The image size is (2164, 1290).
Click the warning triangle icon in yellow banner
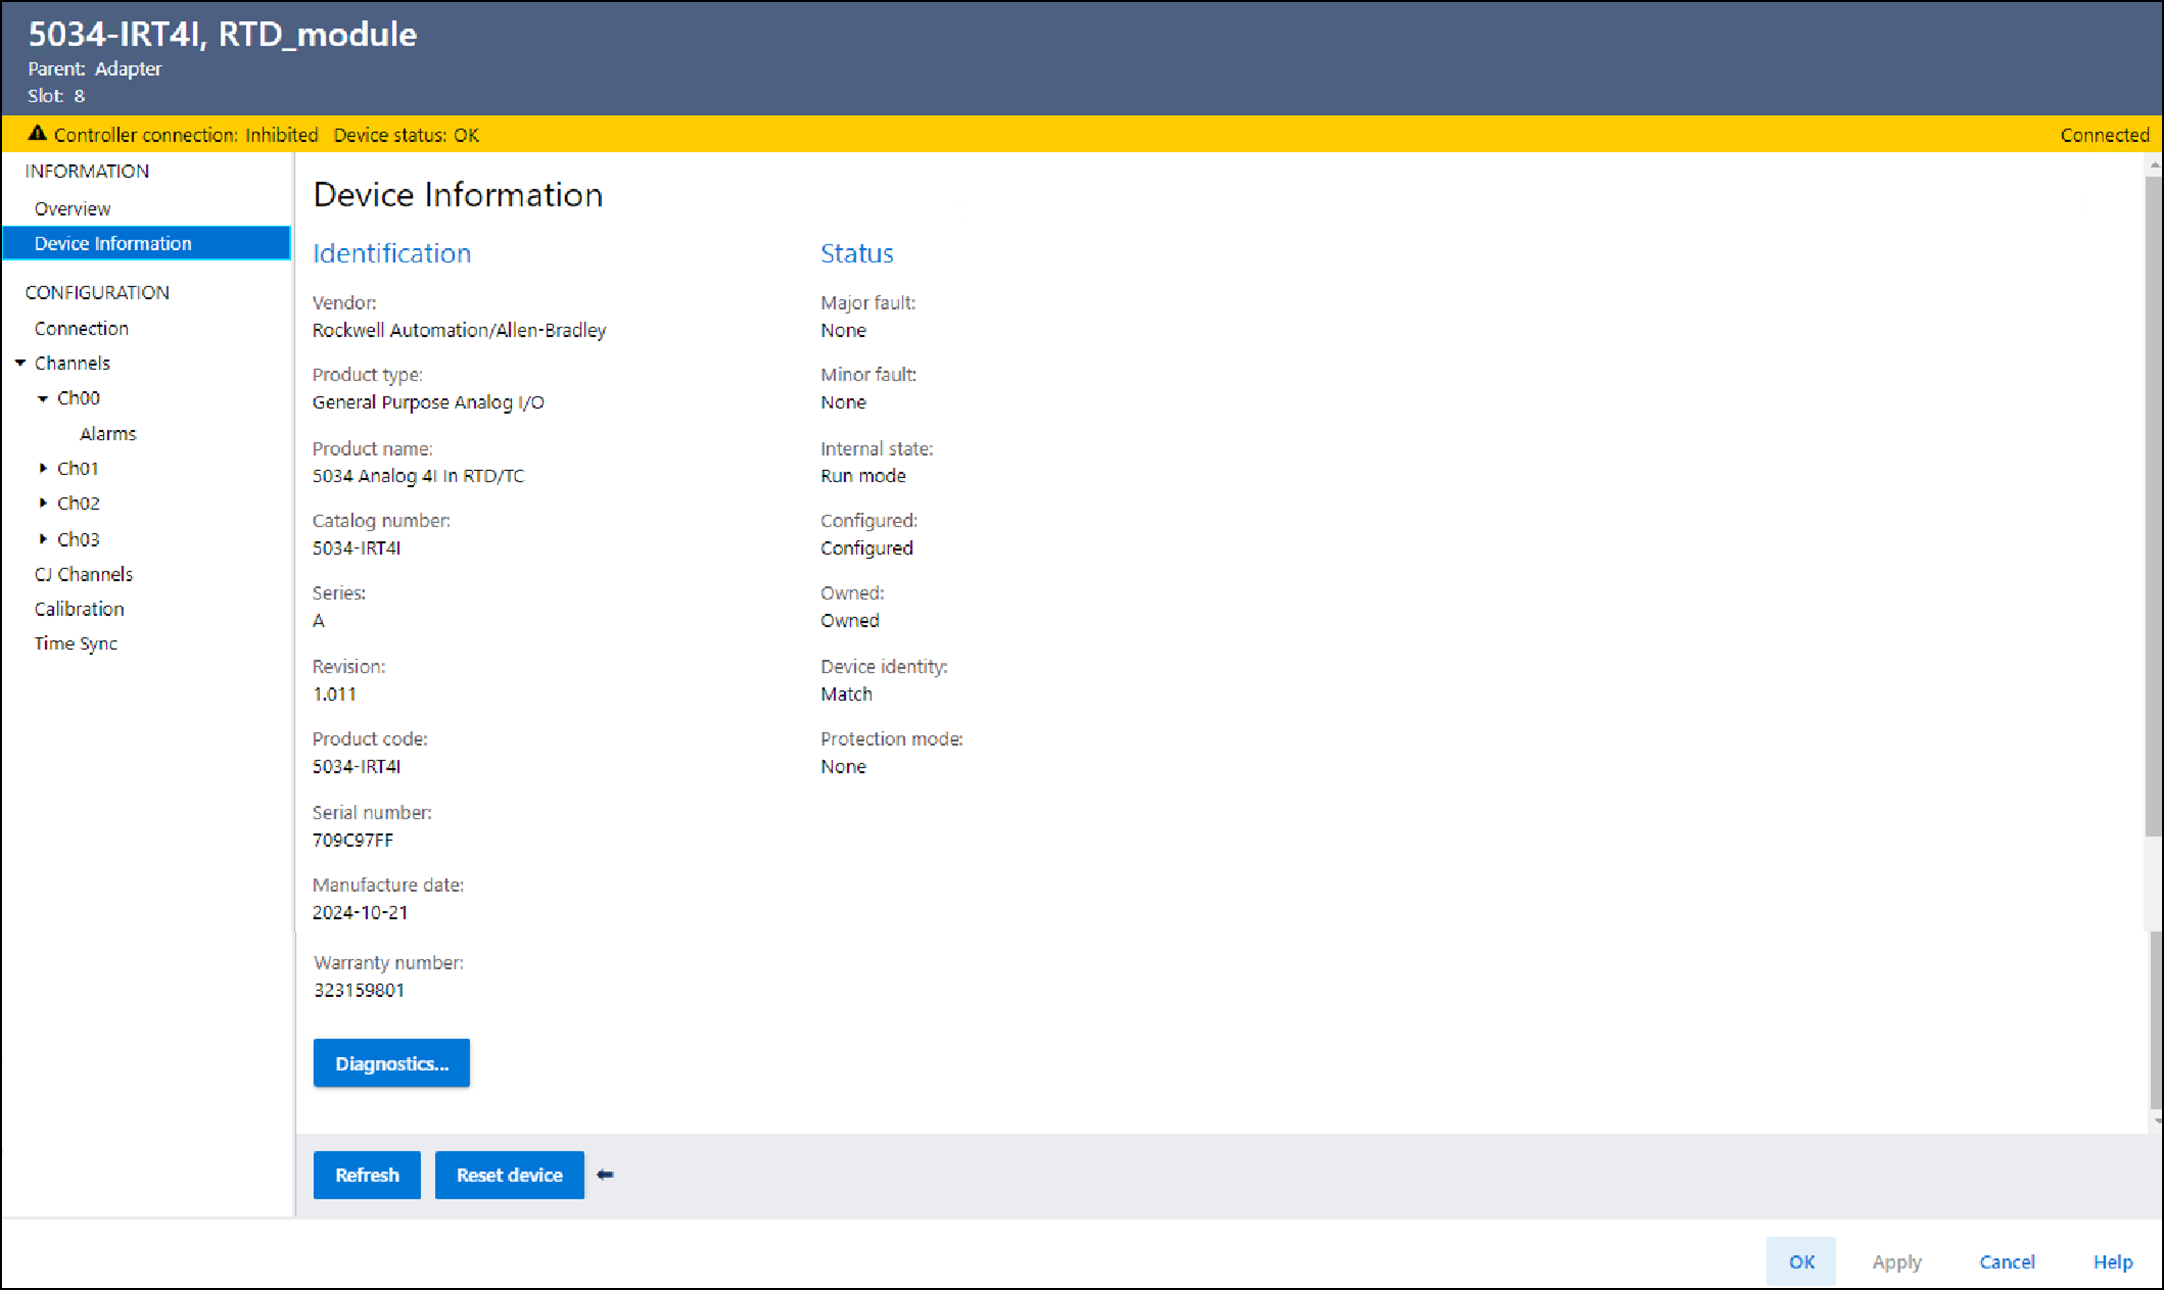click(x=37, y=134)
